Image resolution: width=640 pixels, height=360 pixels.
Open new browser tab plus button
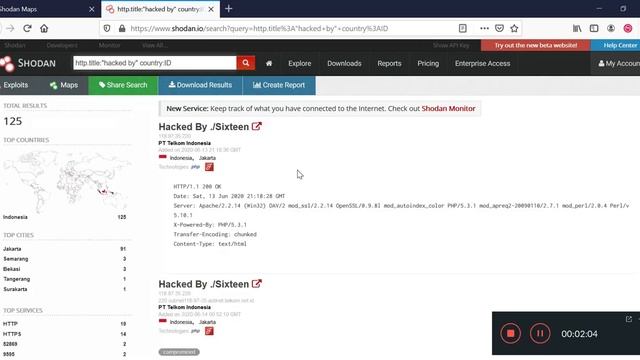click(x=229, y=9)
